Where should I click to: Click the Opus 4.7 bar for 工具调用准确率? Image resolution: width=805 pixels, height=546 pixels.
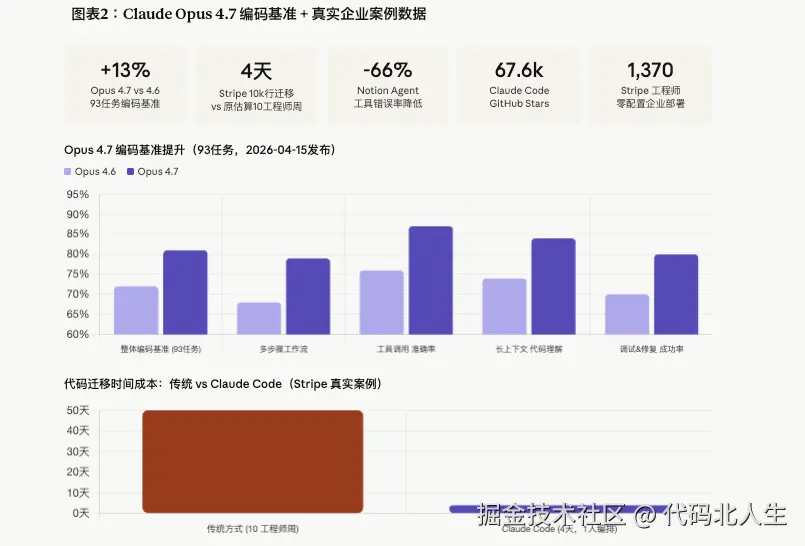click(431, 280)
